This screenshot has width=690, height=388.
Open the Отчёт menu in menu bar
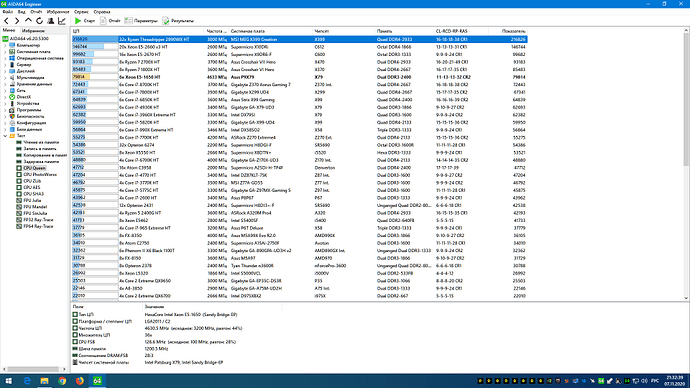point(36,12)
